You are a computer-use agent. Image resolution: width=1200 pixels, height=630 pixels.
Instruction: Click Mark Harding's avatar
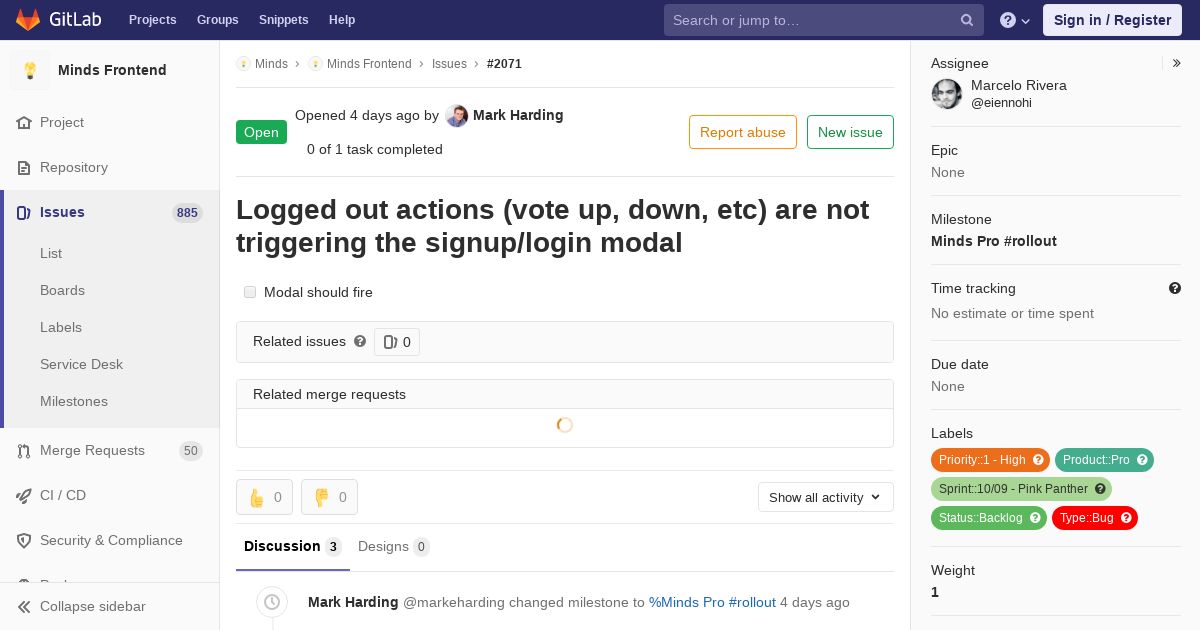(x=457, y=116)
